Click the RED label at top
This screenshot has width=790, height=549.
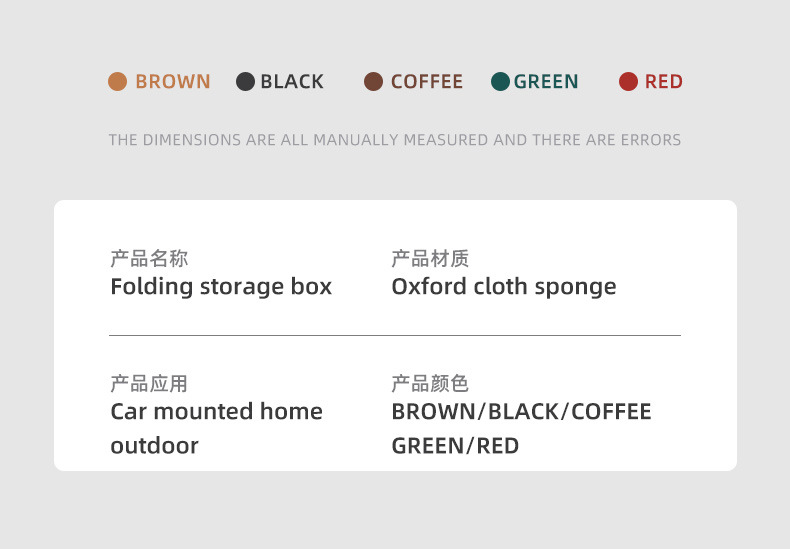coord(664,82)
